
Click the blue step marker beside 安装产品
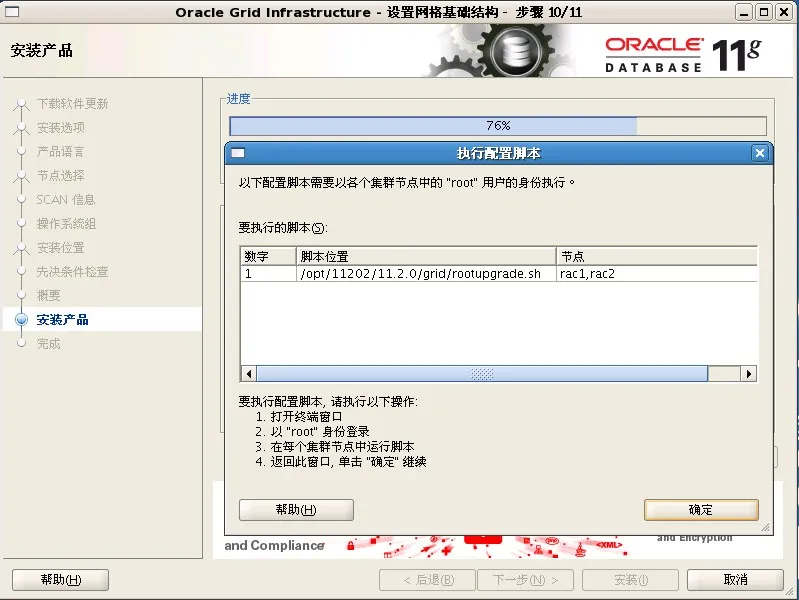click(21, 320)
